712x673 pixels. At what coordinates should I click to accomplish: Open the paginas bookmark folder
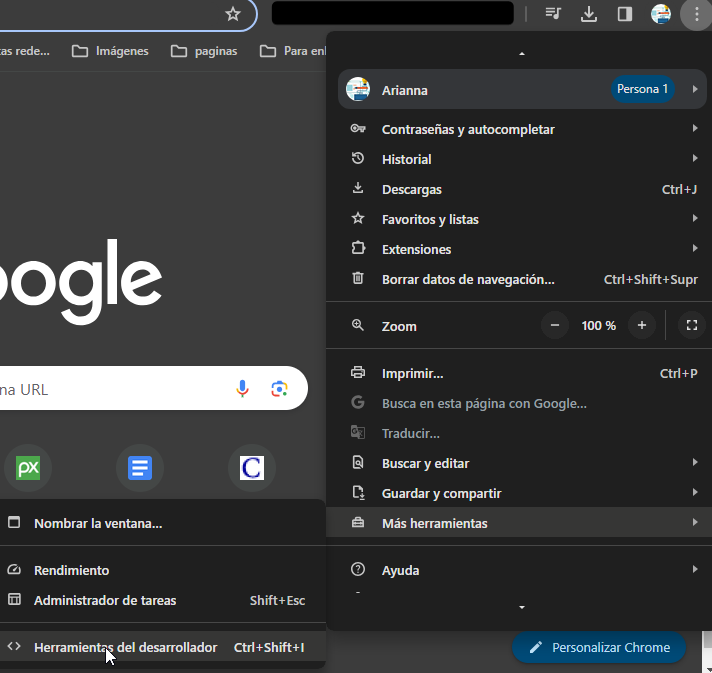tap(204, 51)
